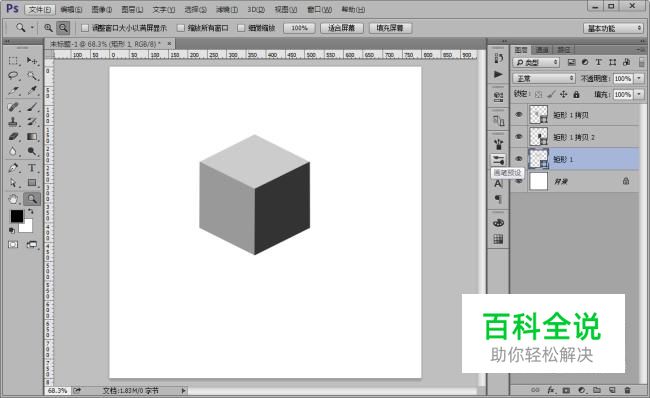This screenshot has width=650, height=398.
Task: Toggle lock transparent pixels
Action: coord(538,95)
